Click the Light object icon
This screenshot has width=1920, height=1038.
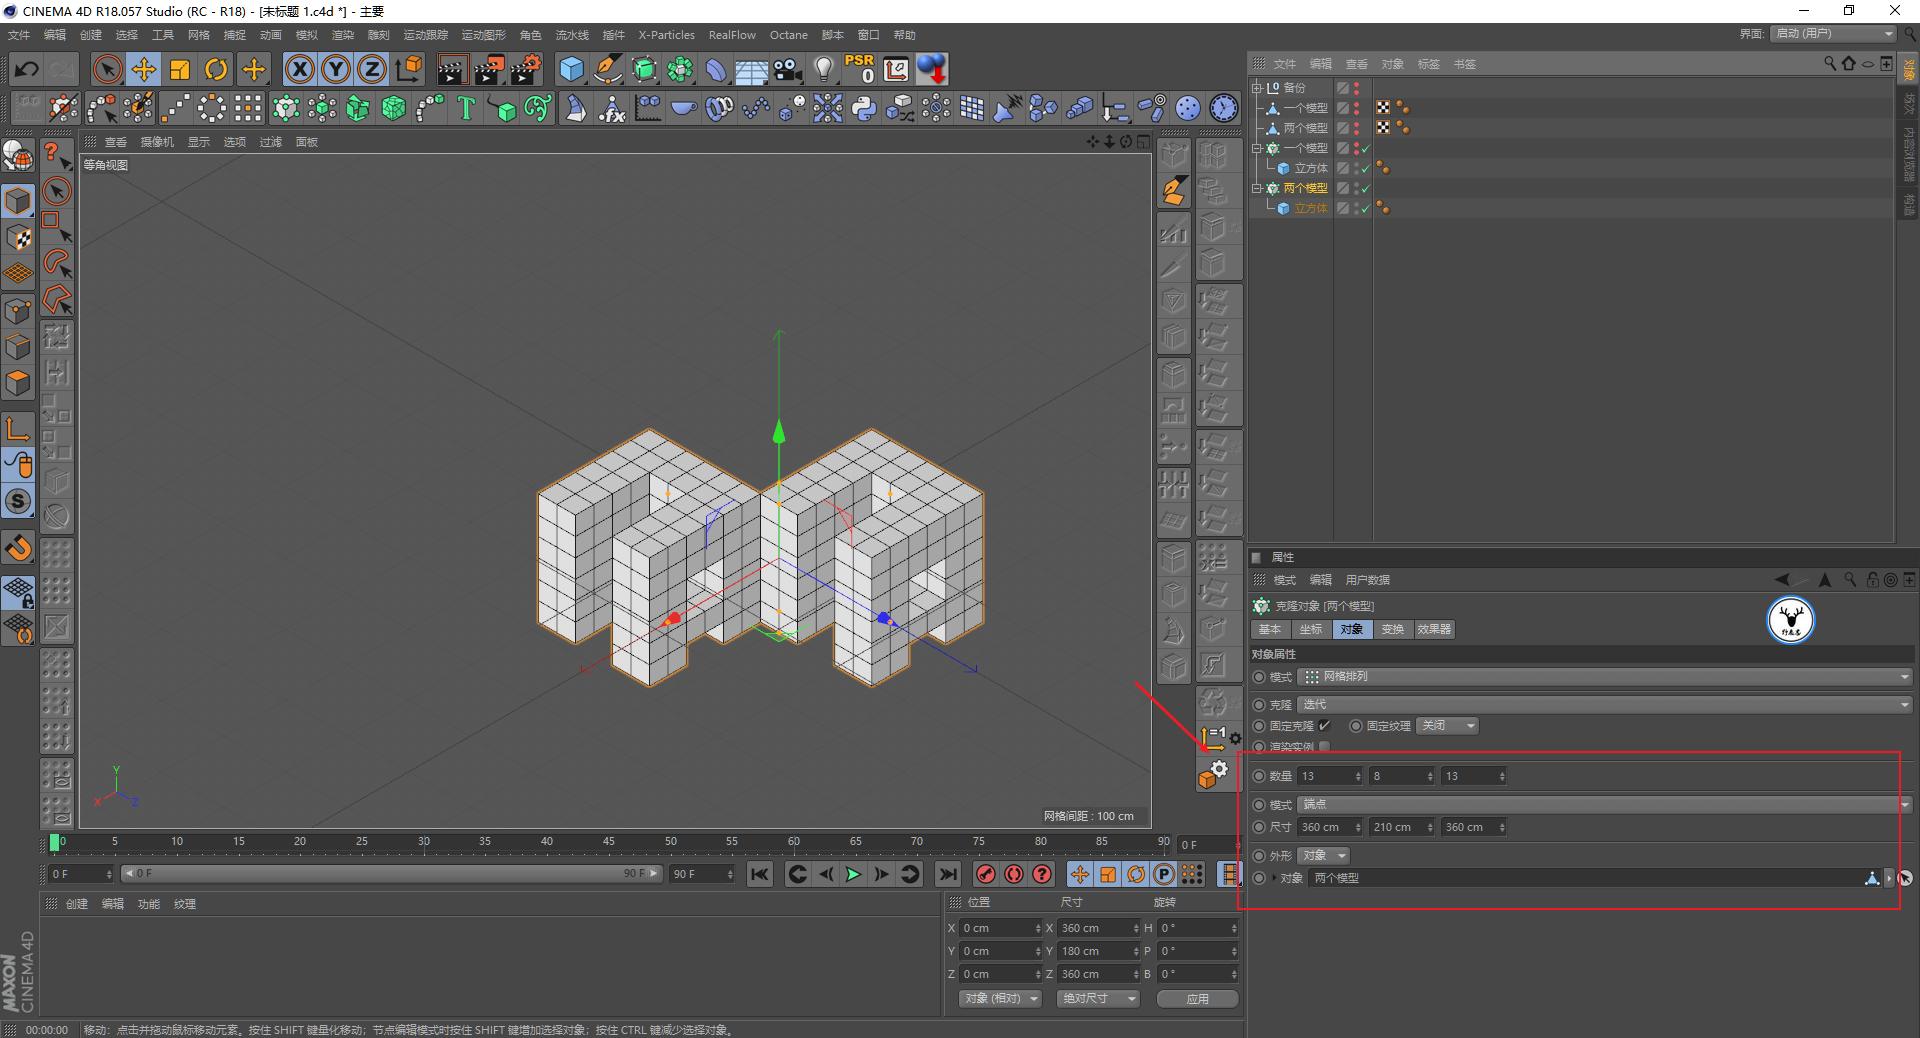point(823,69)
